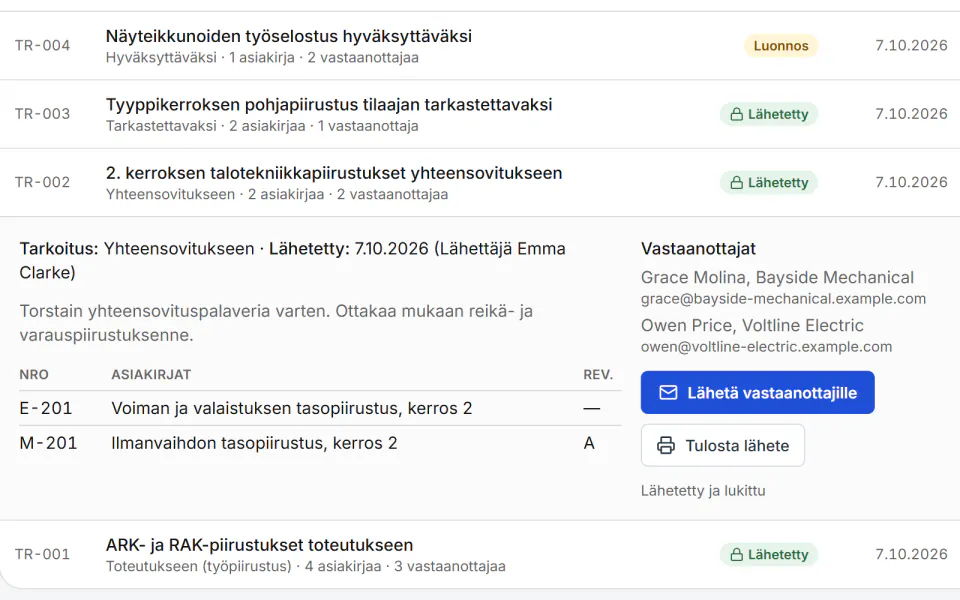Select document row E-201
This screenshot has width=960, height=600.
coord(320,408)
